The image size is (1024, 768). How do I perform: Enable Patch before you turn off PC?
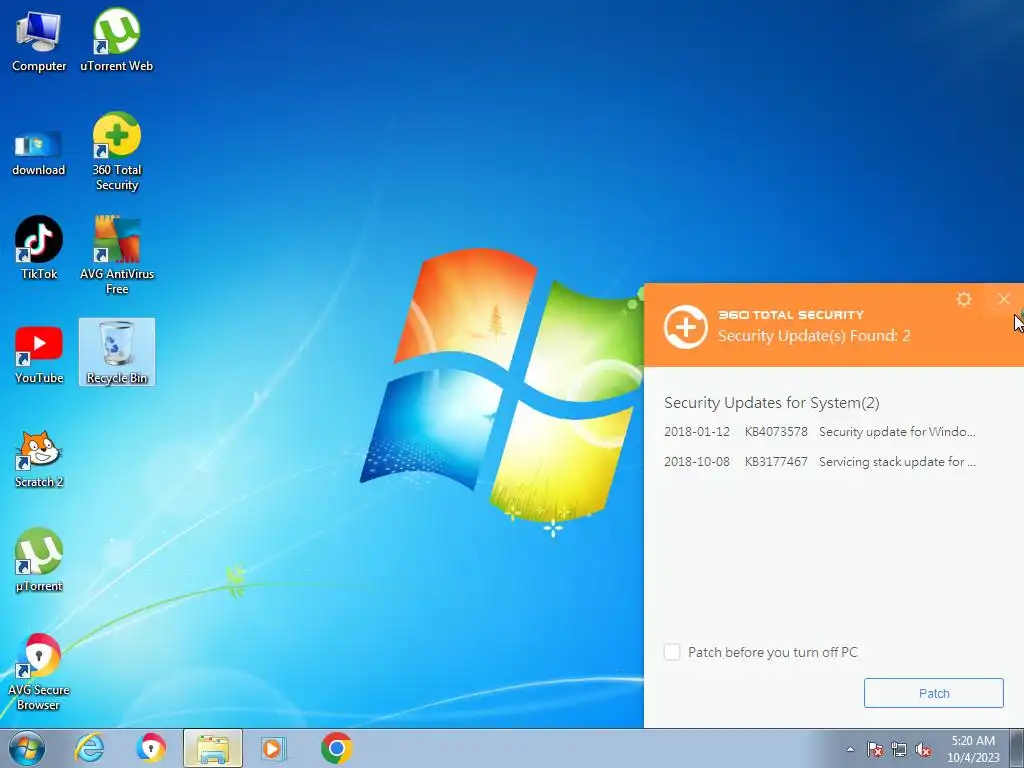(672, 652)
